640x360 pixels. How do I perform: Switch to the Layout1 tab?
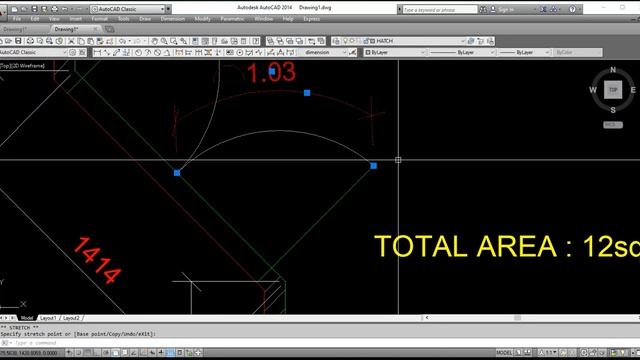point(48,318)
